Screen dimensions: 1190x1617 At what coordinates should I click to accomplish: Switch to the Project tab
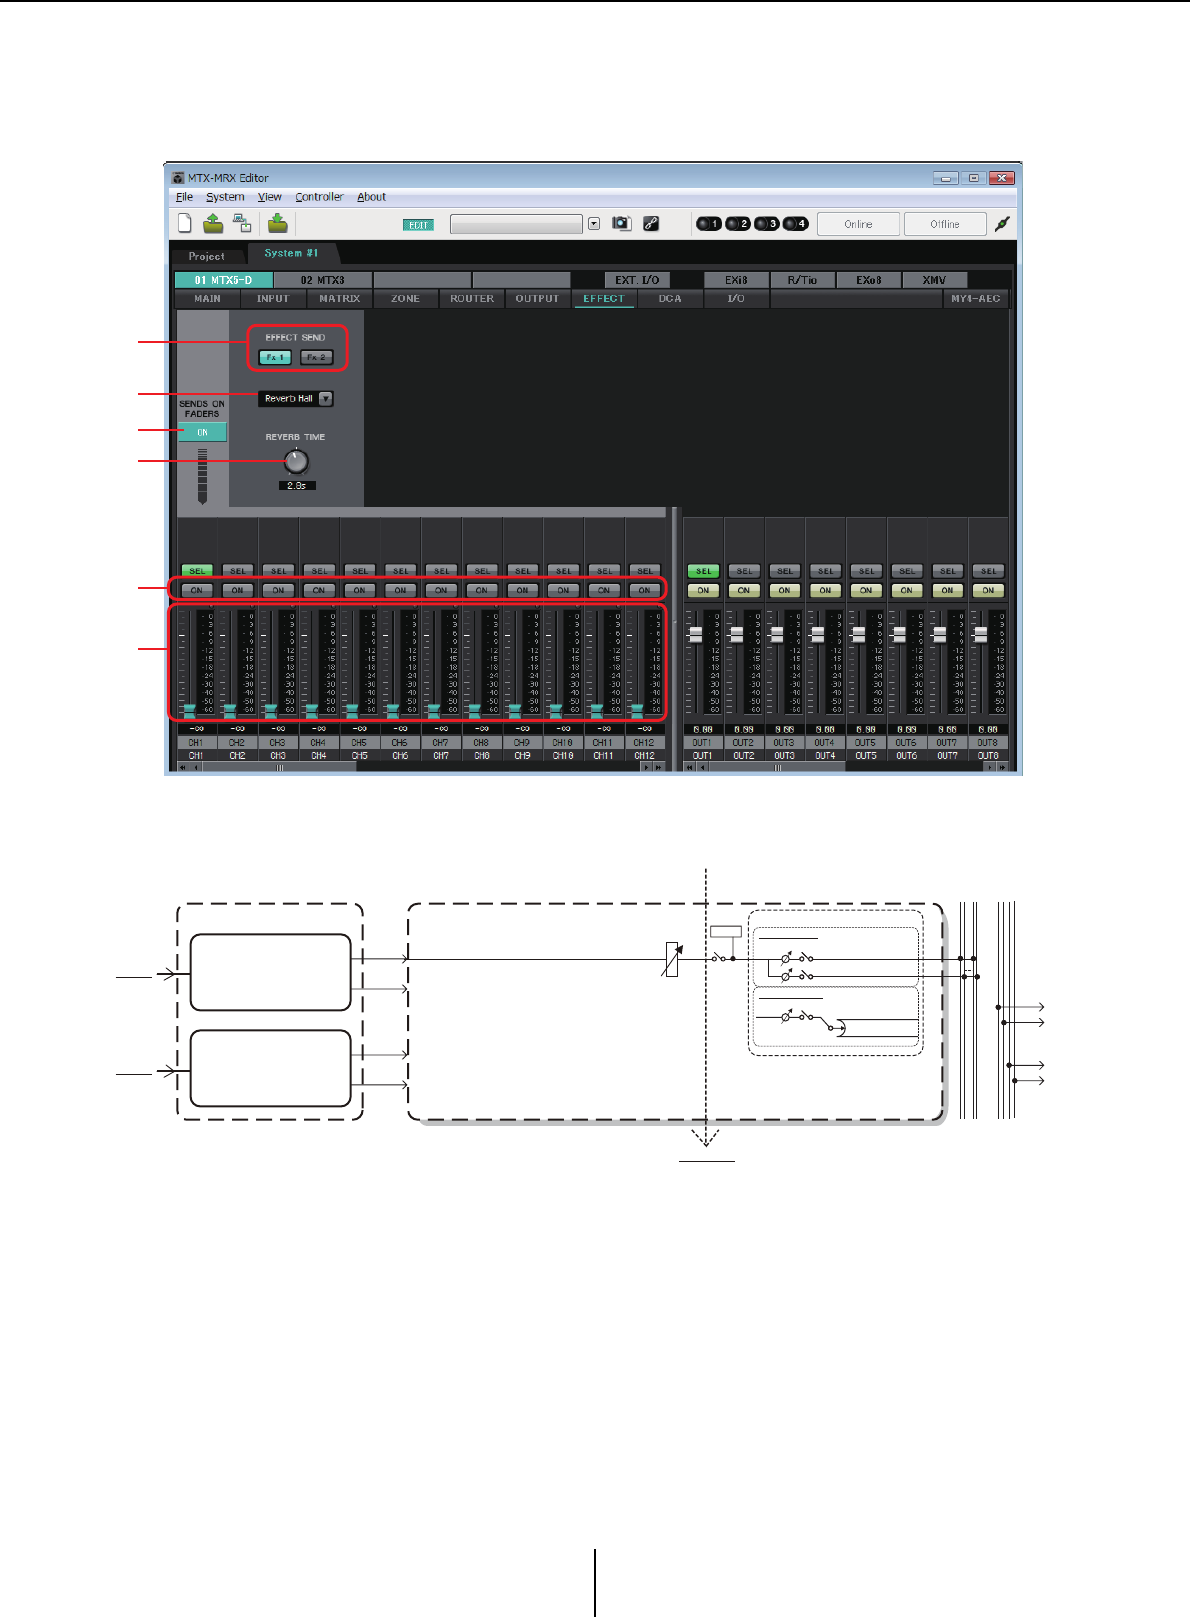pos(206,256)
